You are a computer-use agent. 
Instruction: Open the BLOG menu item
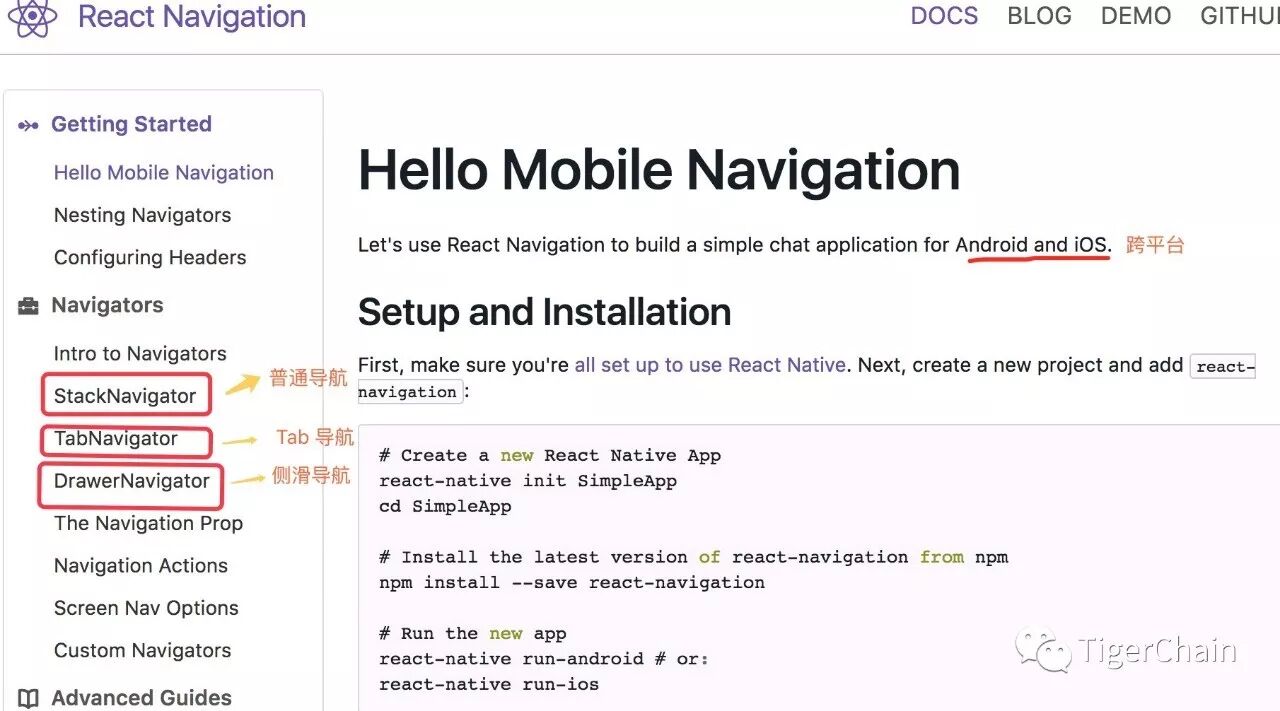pos(1039,16)
